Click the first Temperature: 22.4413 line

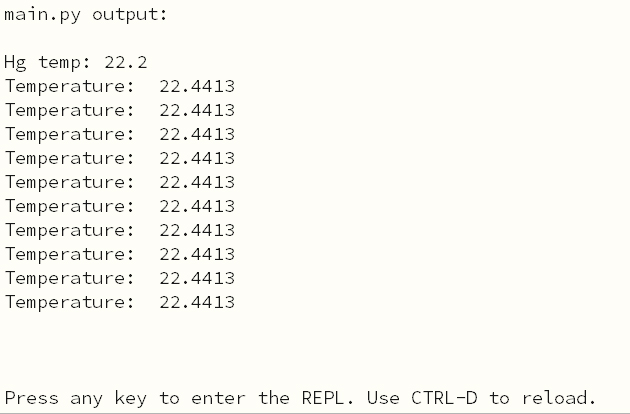[120, 86]
